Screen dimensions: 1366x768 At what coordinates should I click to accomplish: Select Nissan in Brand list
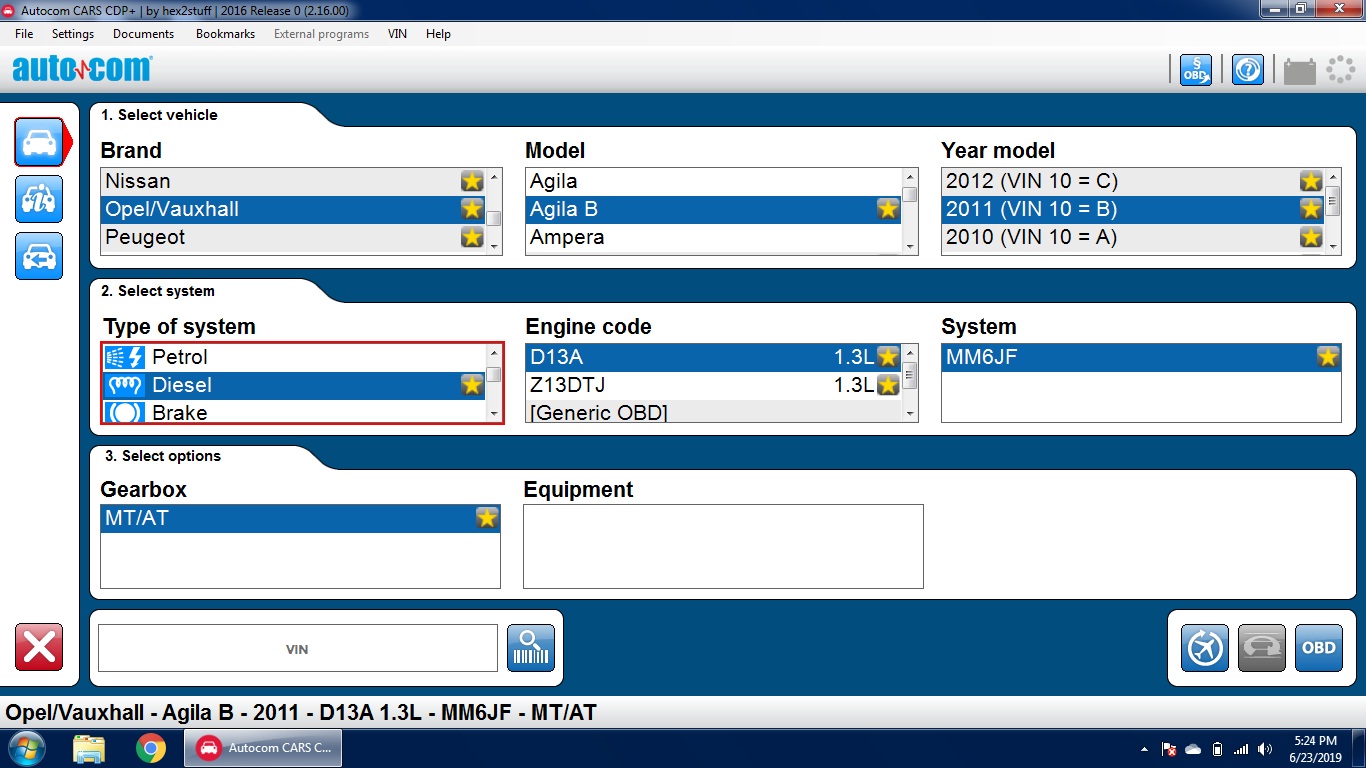click(x=293, y=181)
